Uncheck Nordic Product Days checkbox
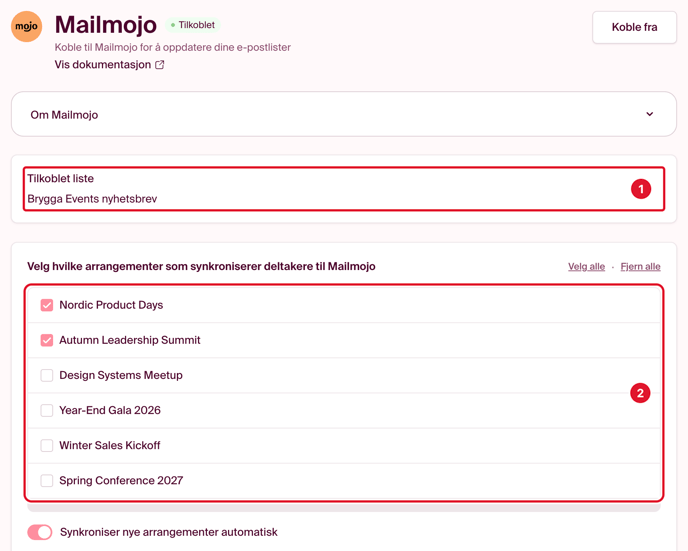Image resolution: width=688 pixels, height=551 pixels. point(47,305)
